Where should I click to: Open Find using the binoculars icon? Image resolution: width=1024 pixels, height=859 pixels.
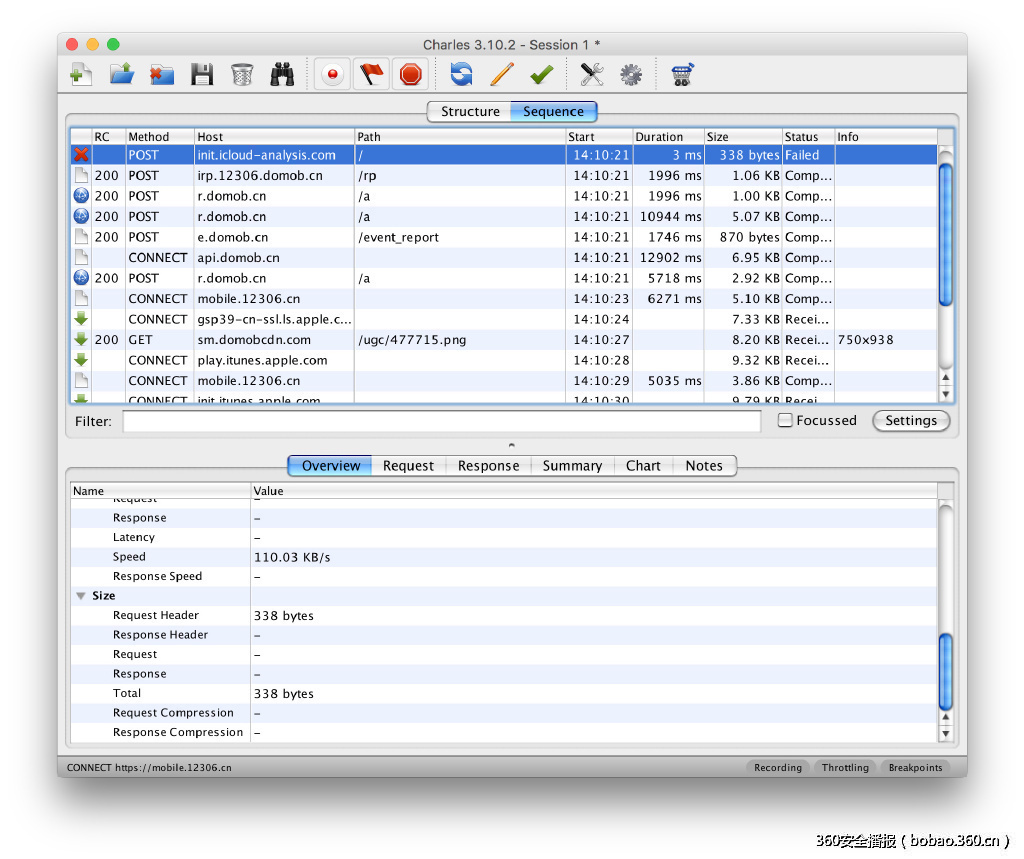283,74
